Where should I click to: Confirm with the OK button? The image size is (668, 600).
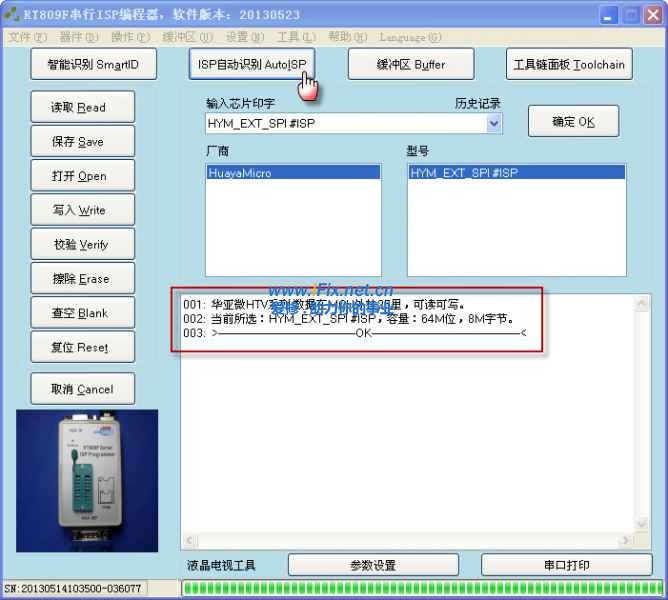click(573, 122)
